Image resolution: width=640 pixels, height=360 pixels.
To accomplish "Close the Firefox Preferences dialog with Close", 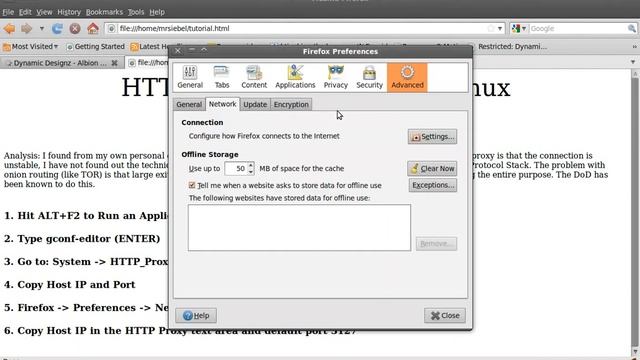I will tap(445, 316).
